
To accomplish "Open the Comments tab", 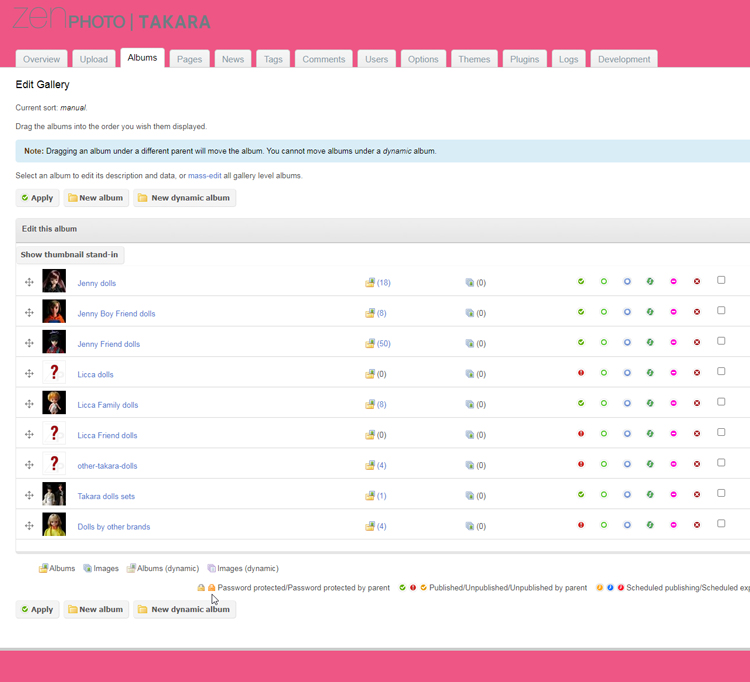I will [x=324, y=59].
